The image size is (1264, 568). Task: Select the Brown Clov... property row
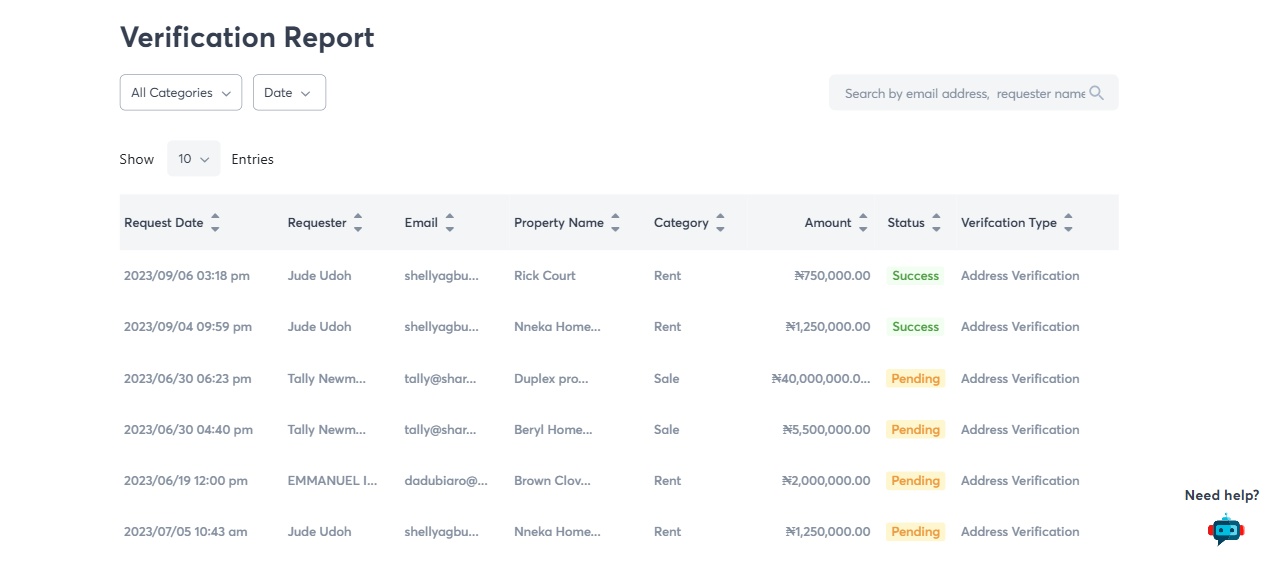[x=552, y=481]
